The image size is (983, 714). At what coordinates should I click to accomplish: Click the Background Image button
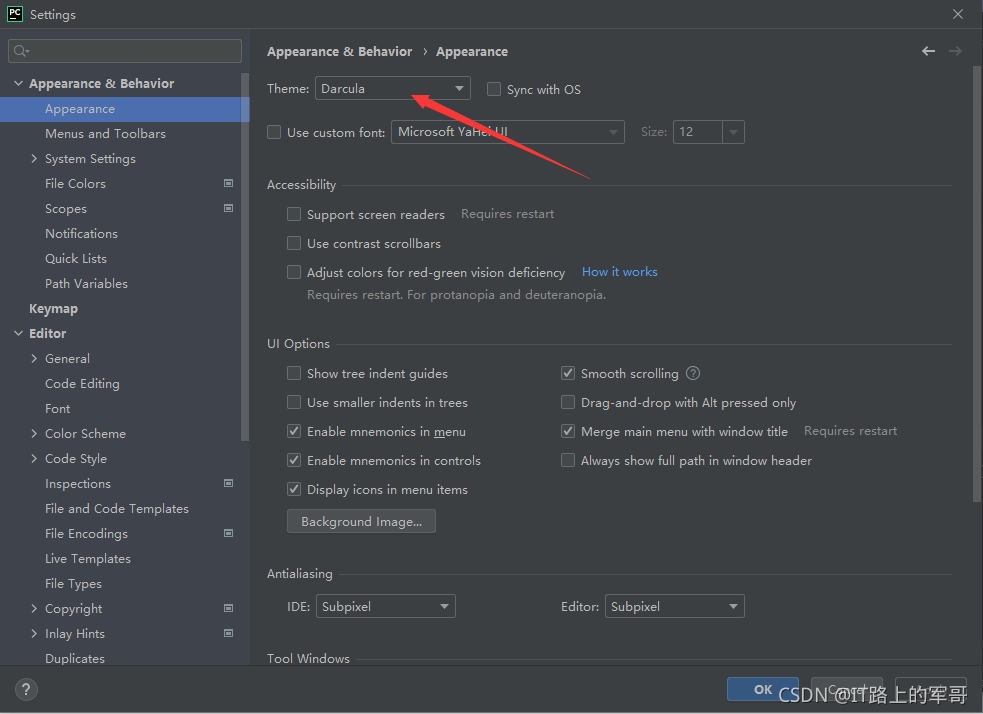click(361, 522)
